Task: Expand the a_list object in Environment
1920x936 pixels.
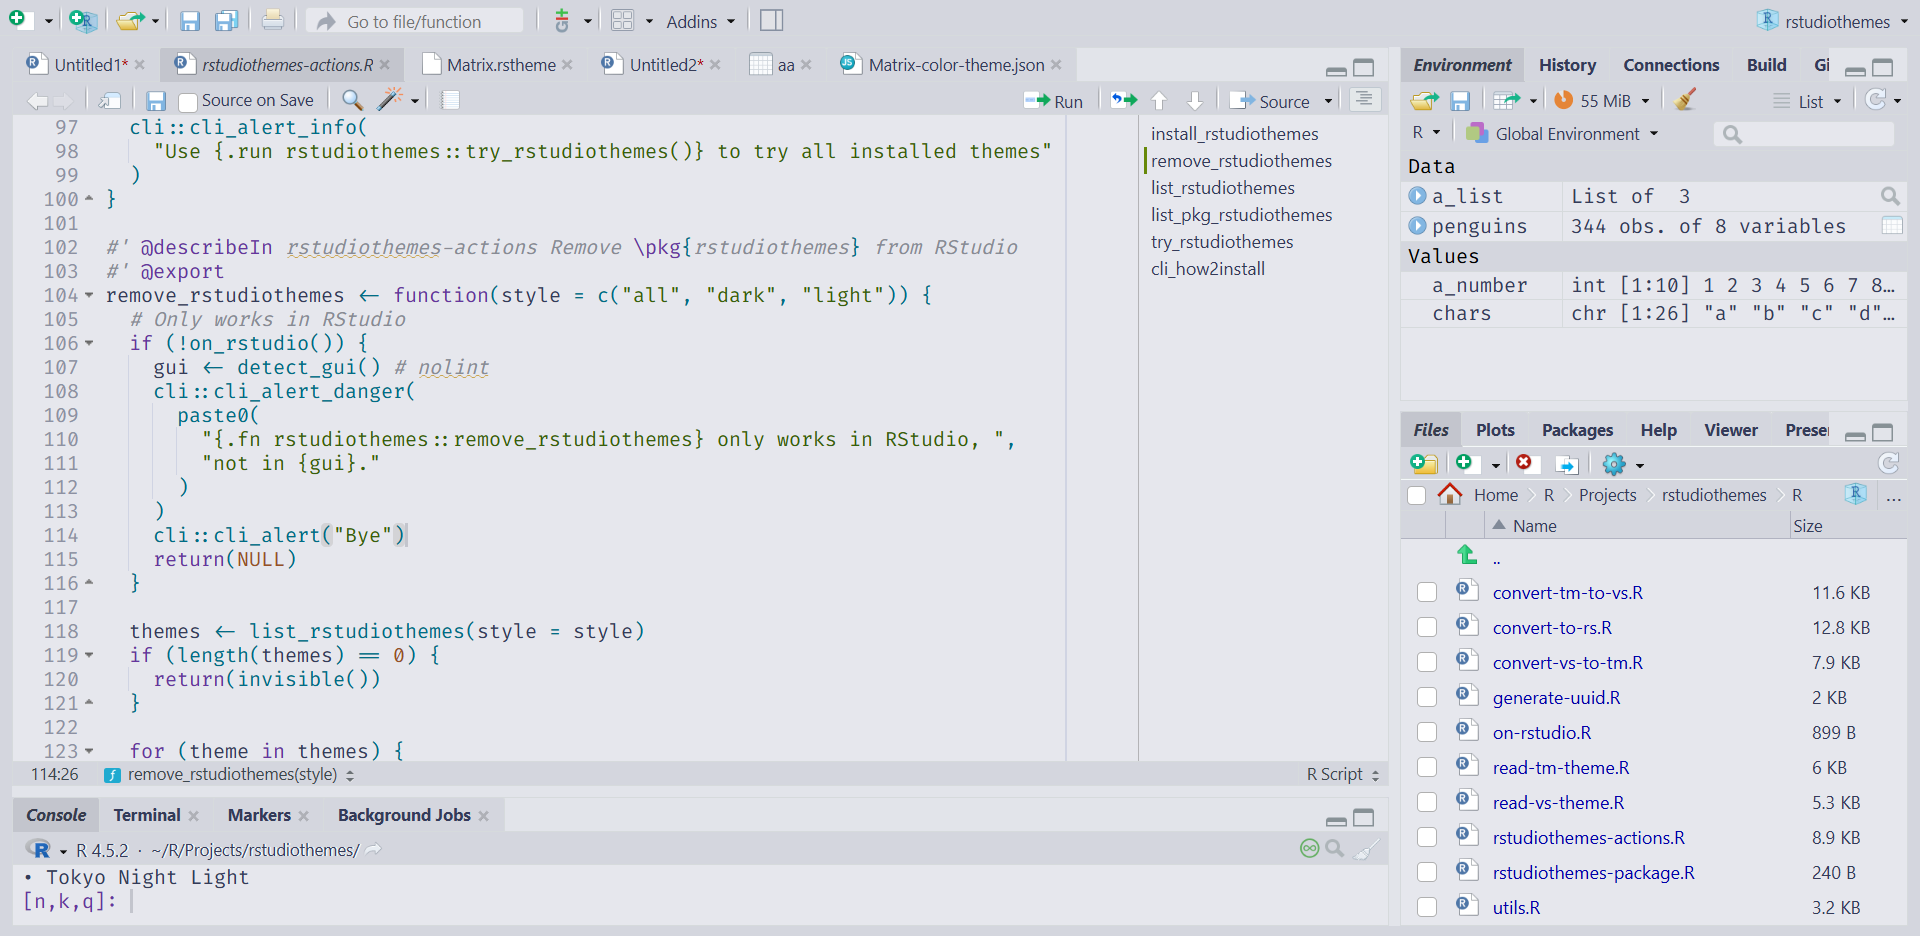Action: [1418, 196]
